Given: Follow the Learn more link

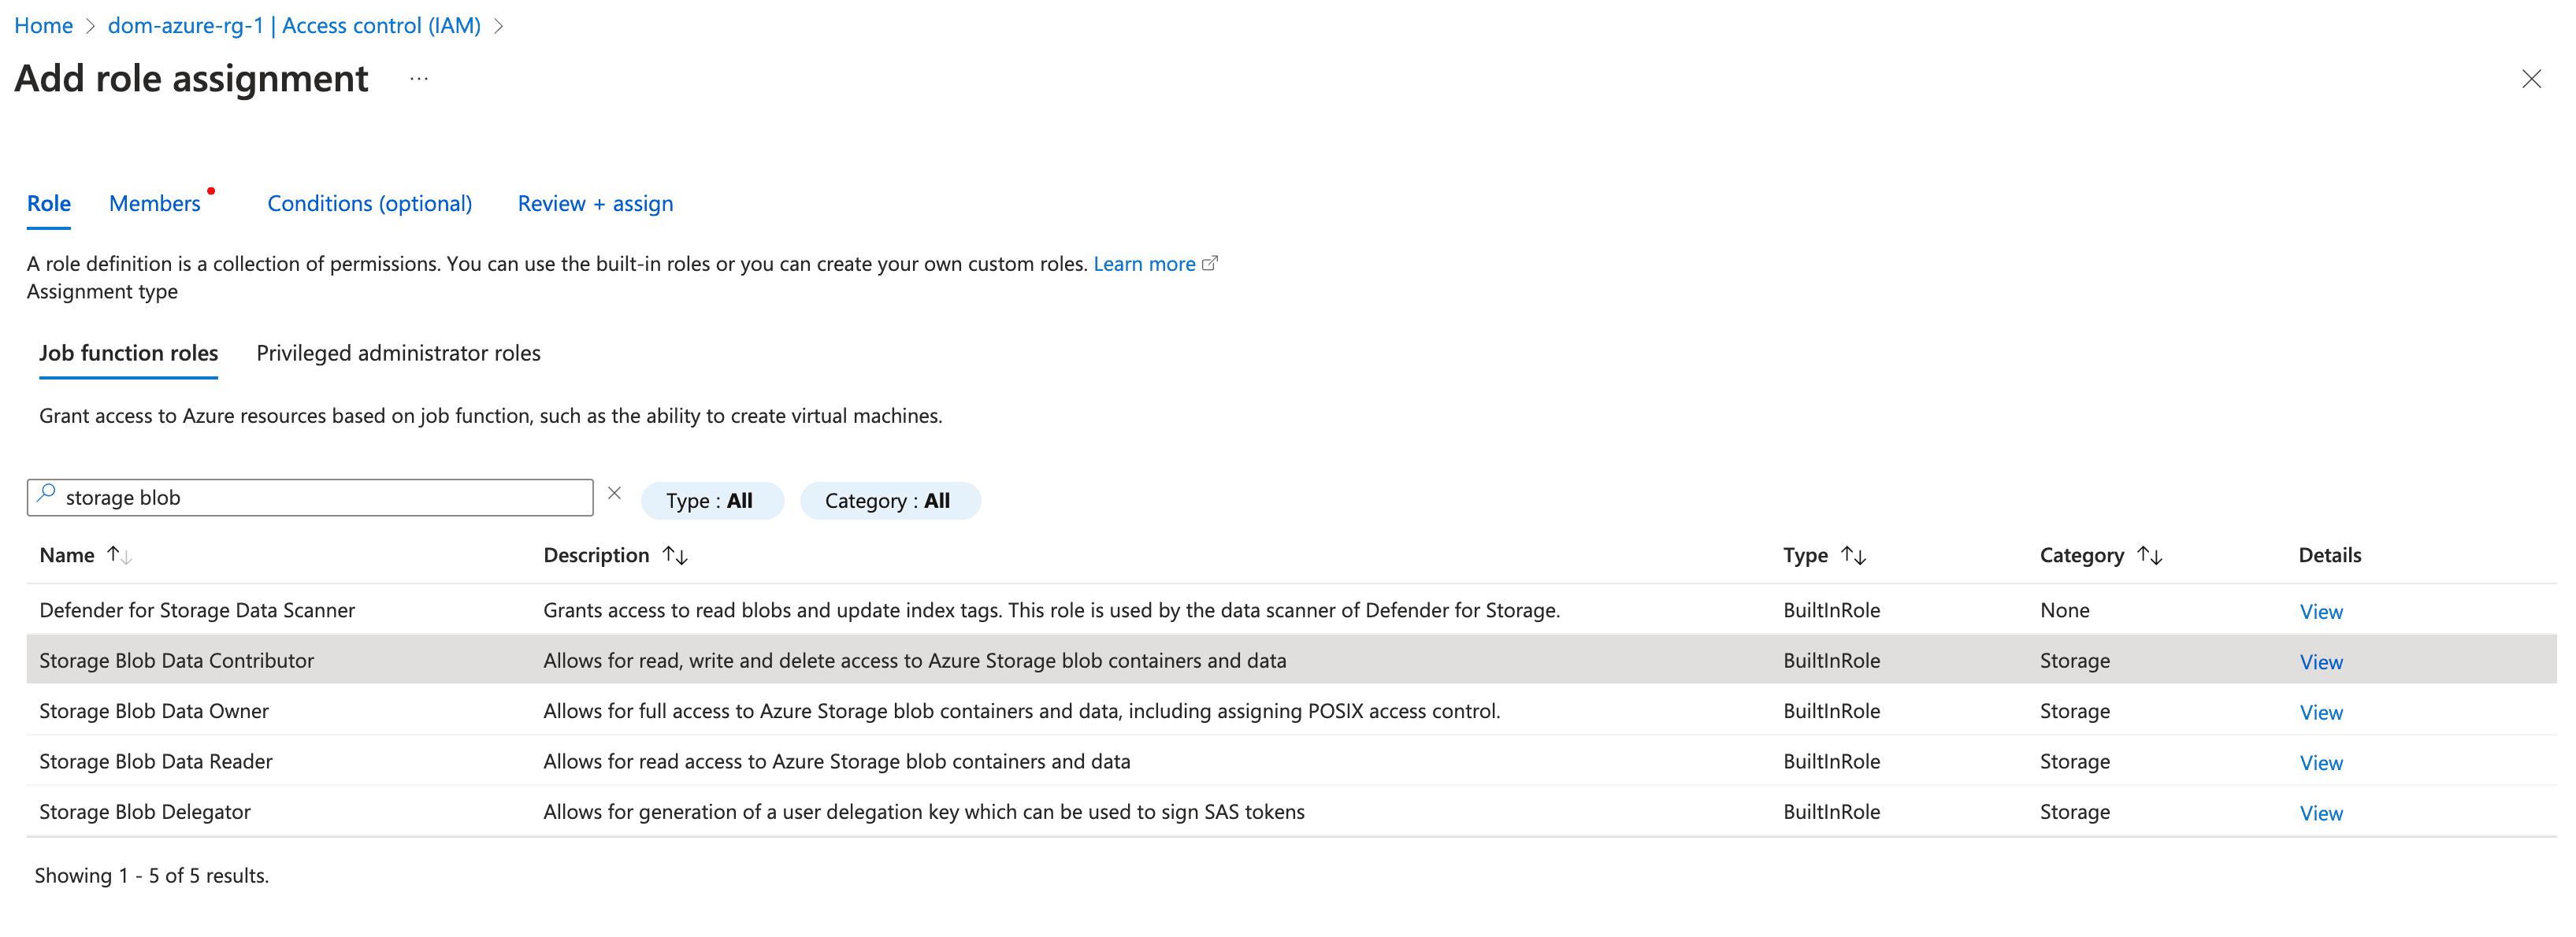Looking at the screenshot, I should coord(1144,264).
